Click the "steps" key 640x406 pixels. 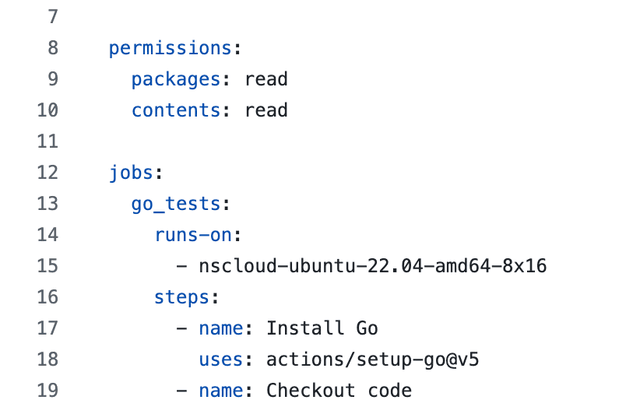[x=182, y=297]
